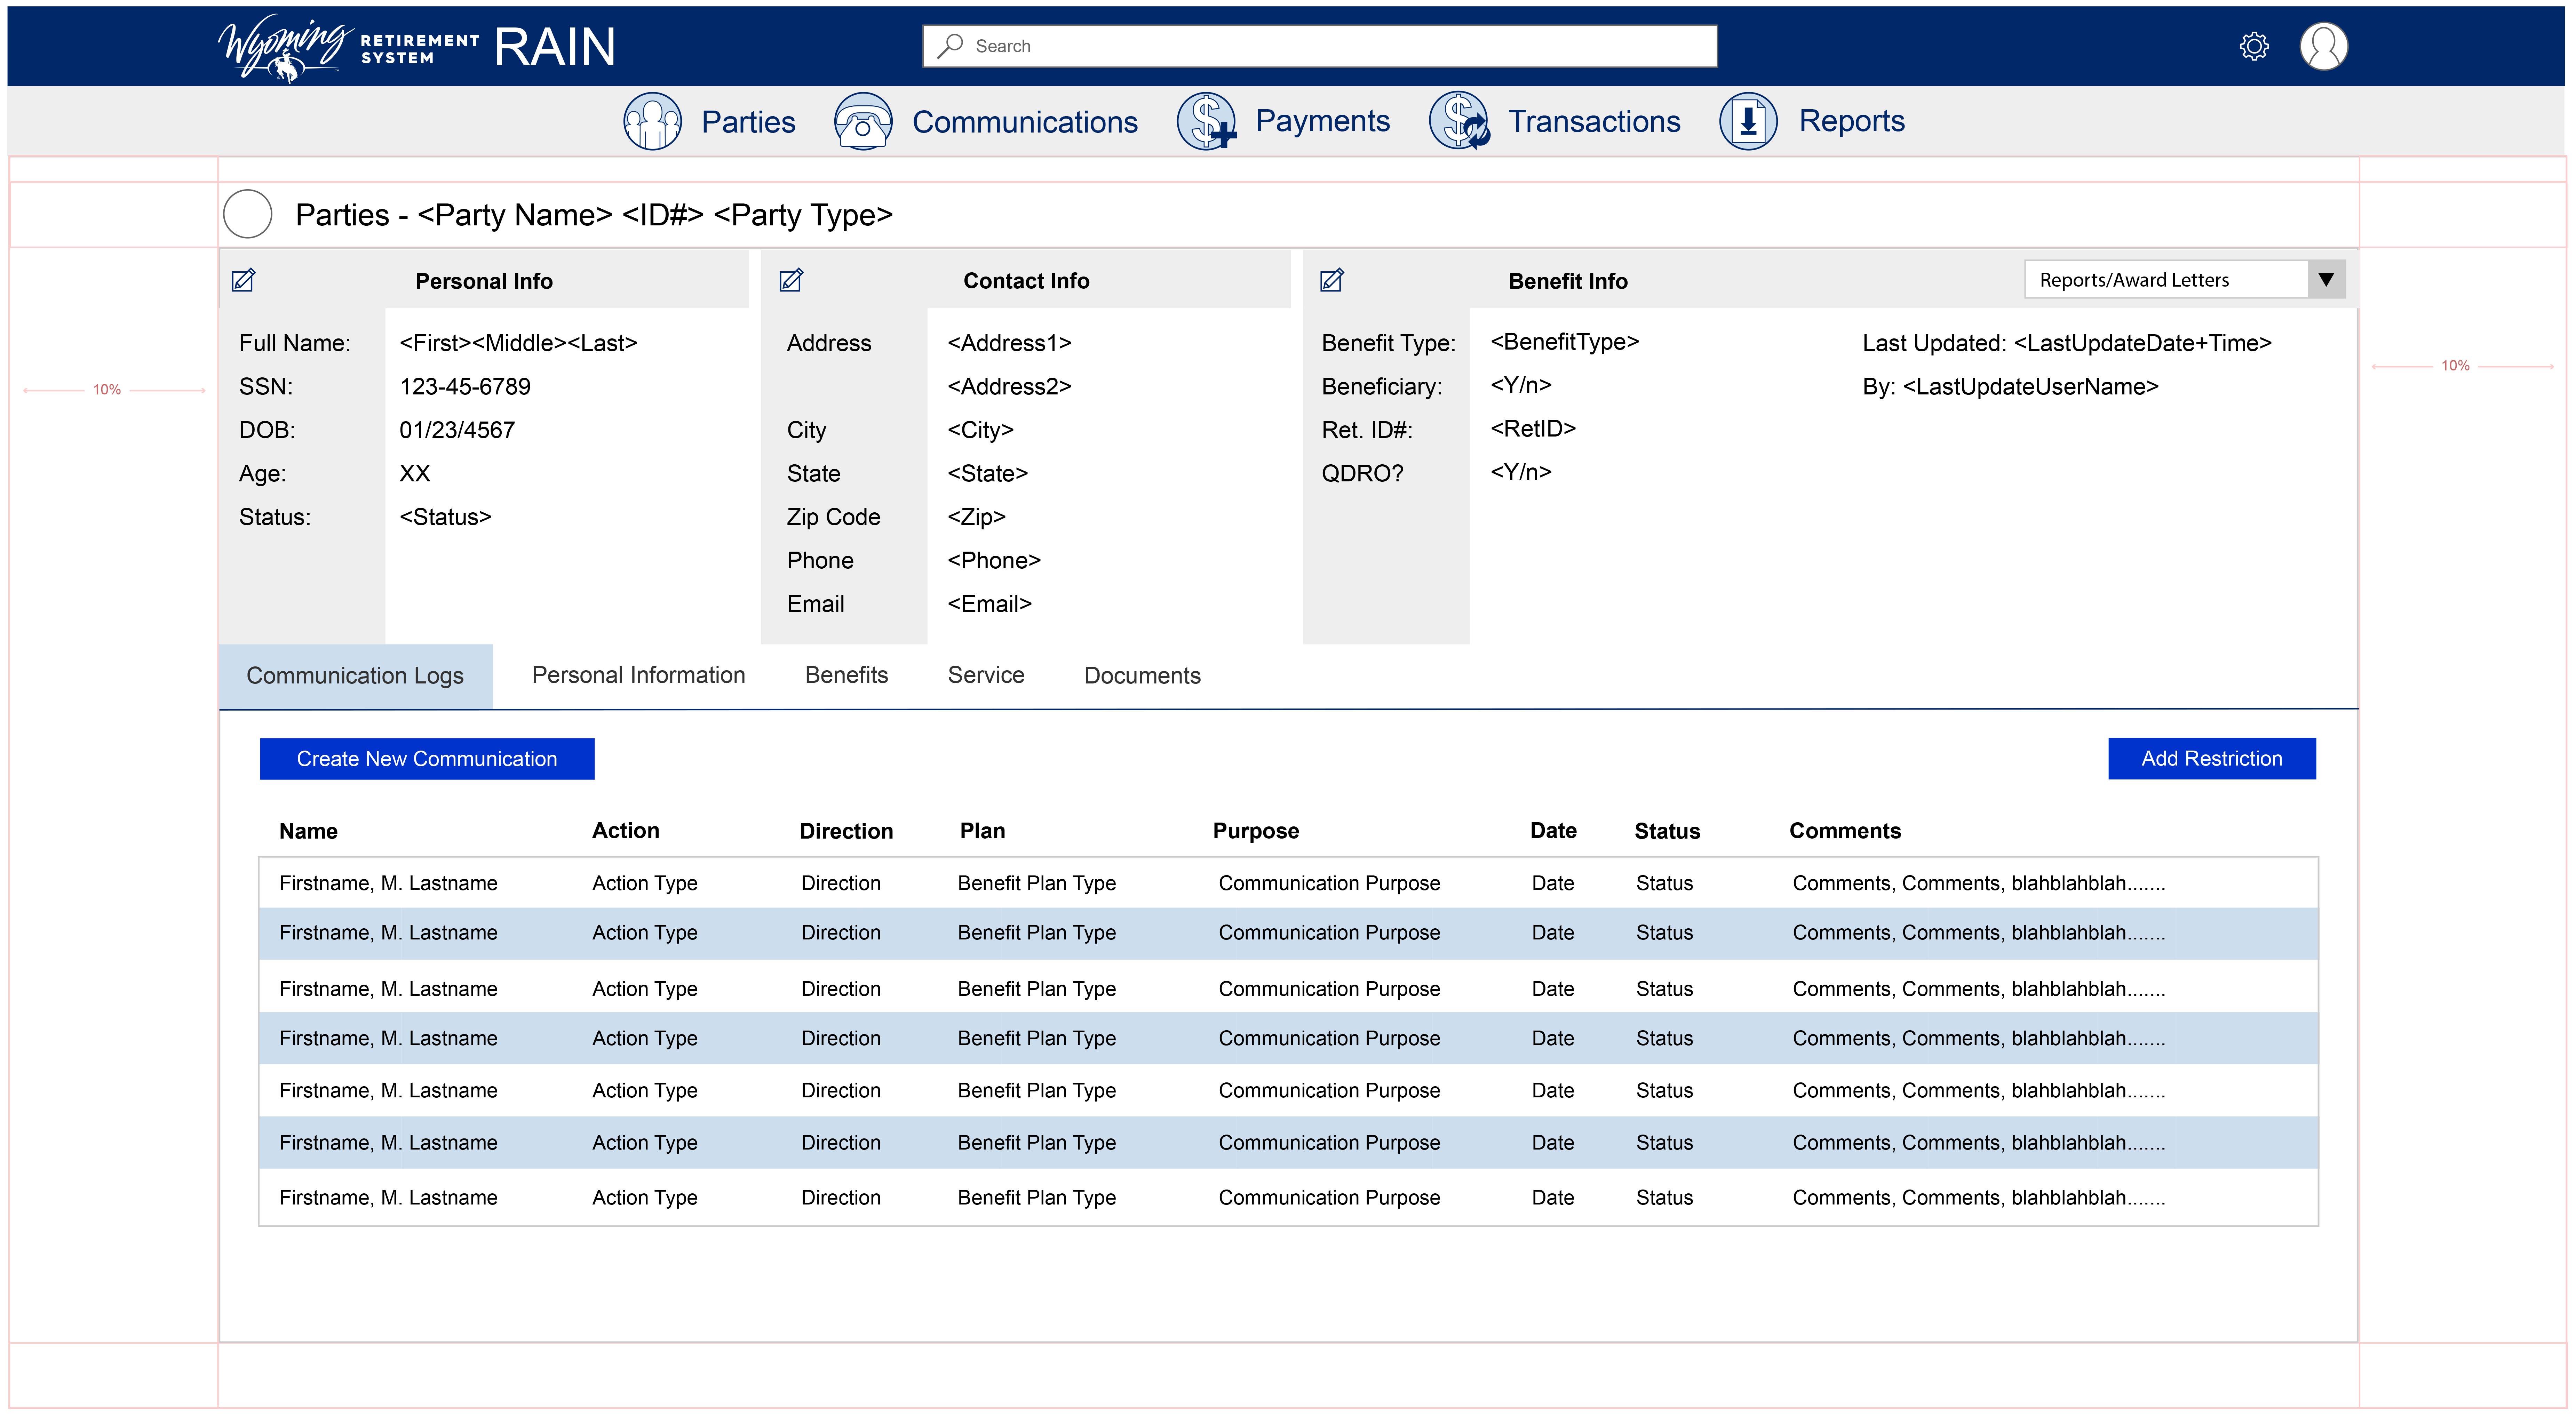Click the <Address1> value
This screenshot has height=1417, width=2576.
click(x=1009, y=343)
